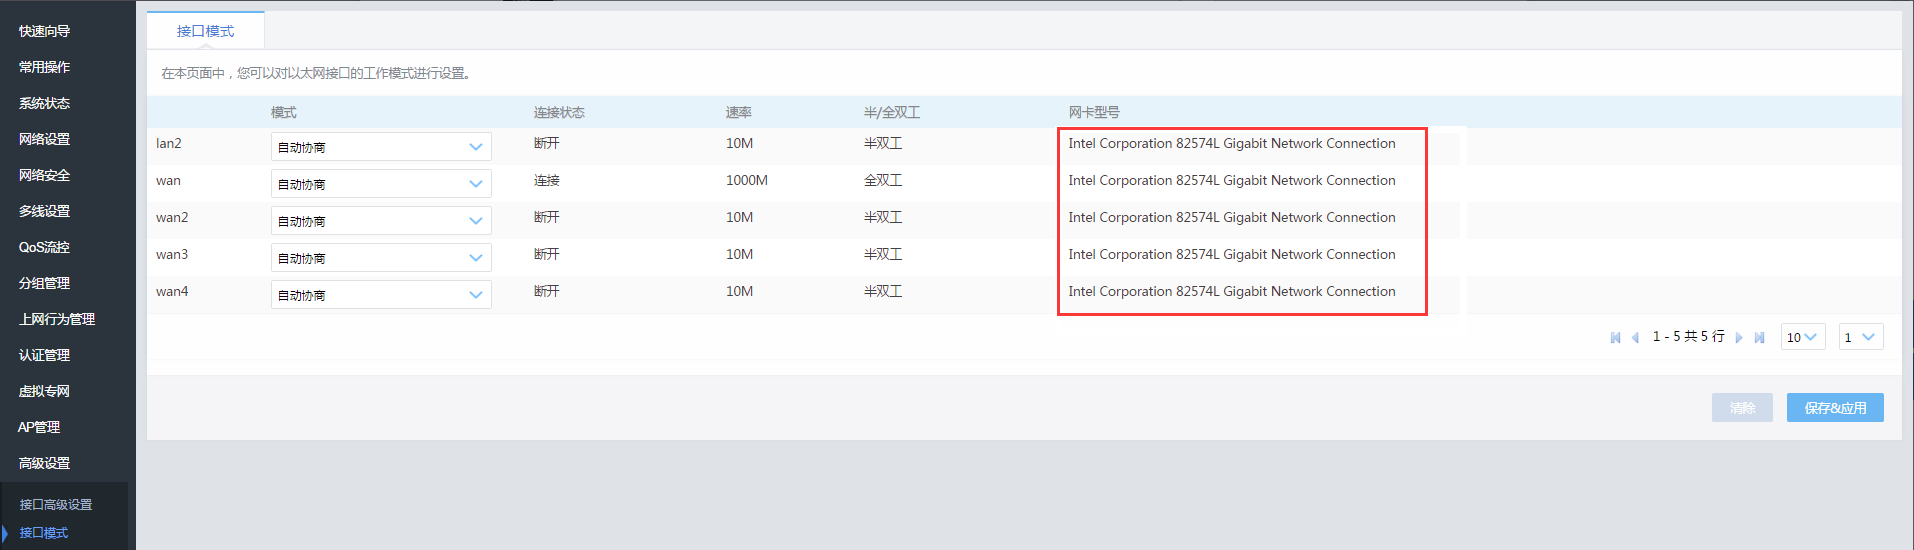The width and height of the screenshot is (1914, 550).
Task: Open wan4 mode combo box
Action: tap(380, 295)
